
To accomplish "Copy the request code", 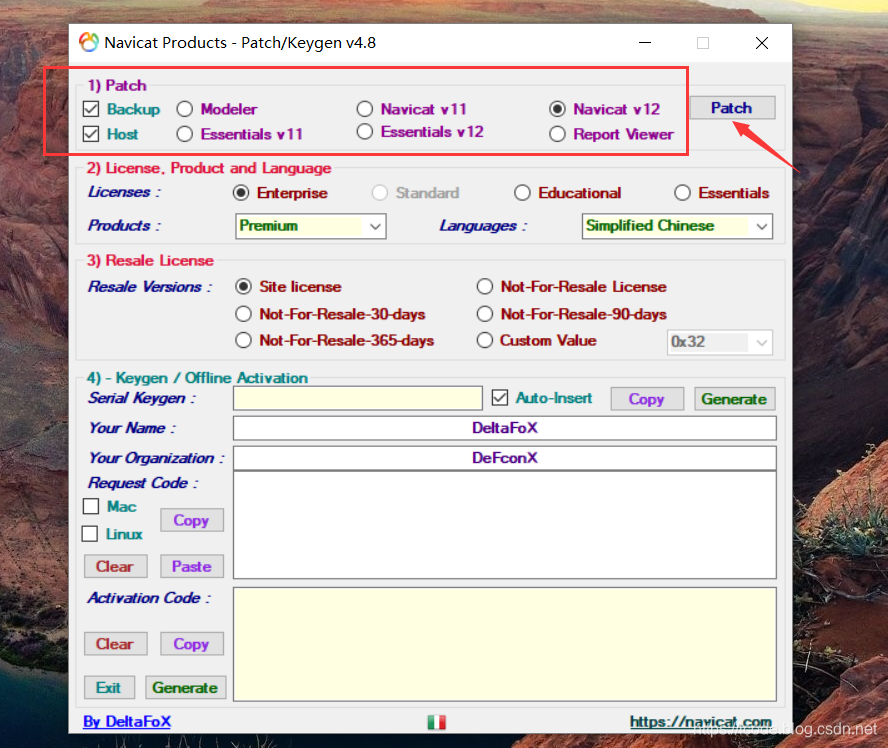I will 191,520.
